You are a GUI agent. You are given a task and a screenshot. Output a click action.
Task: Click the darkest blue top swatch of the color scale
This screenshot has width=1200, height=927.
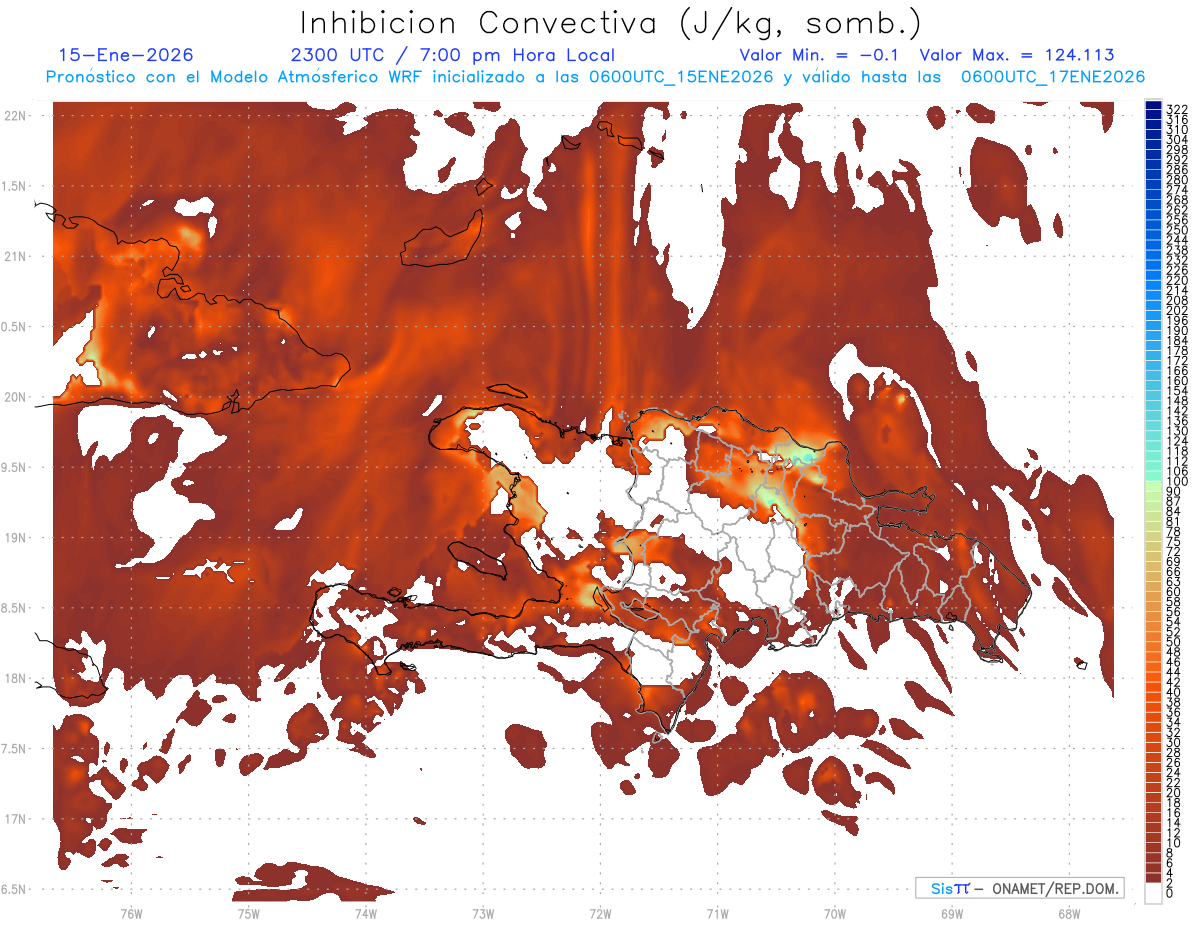click(x=1153, y=105)
